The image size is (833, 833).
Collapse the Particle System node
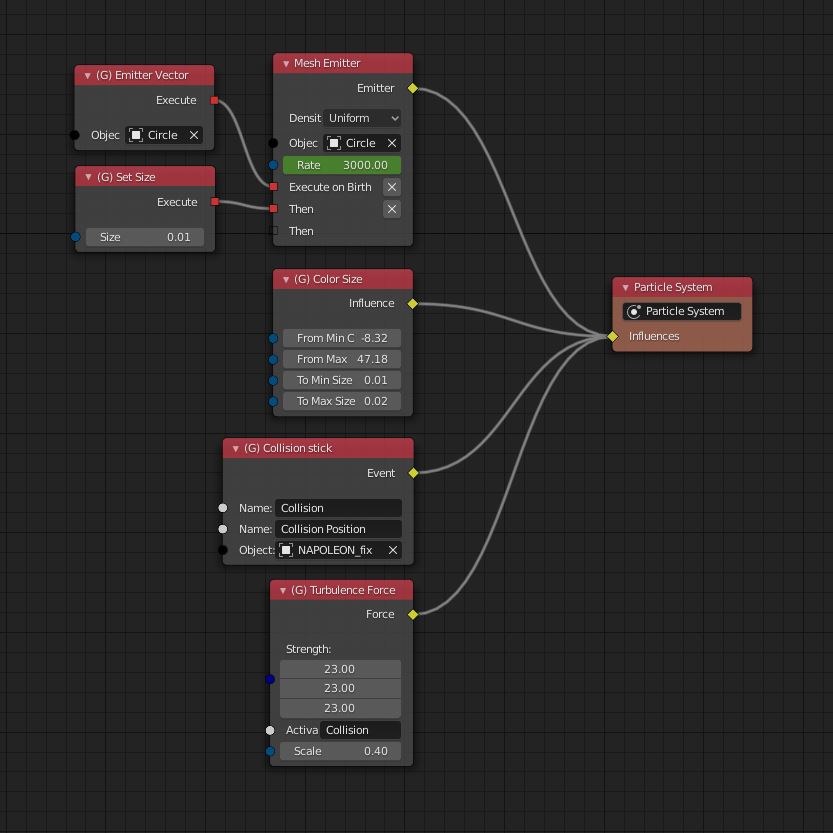pos(625,287)
